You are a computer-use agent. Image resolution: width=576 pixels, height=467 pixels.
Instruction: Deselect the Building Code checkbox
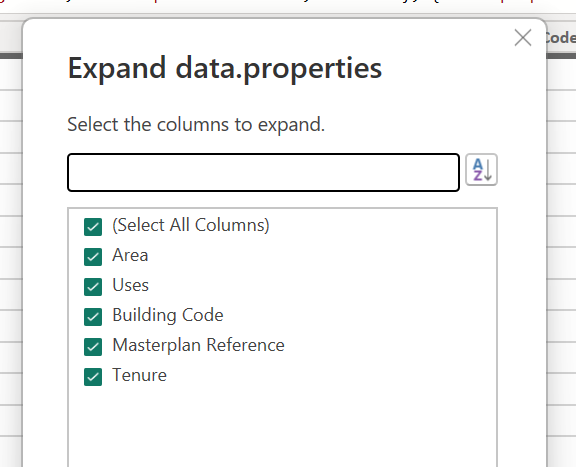[93, 317]
